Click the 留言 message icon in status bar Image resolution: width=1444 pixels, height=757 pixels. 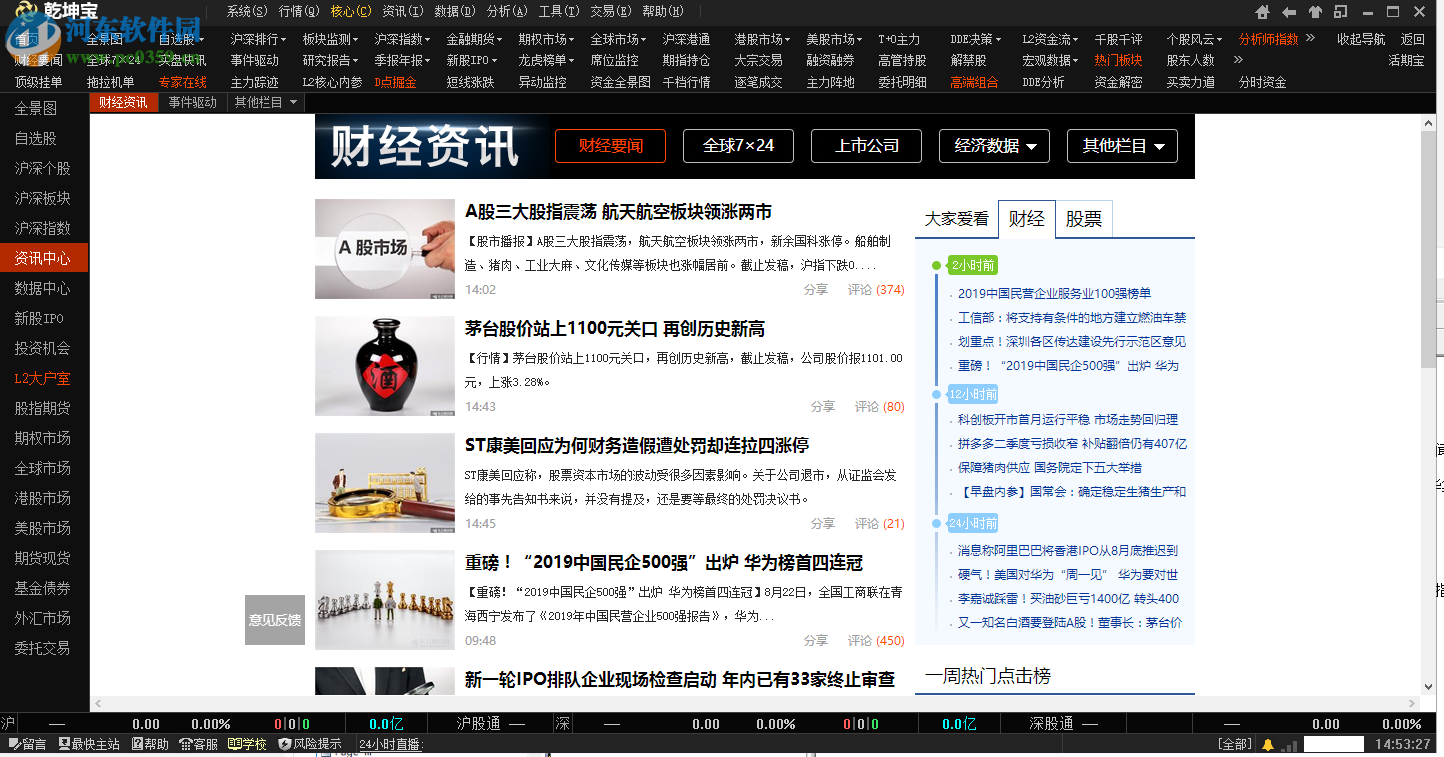click(x=13, y=745)
